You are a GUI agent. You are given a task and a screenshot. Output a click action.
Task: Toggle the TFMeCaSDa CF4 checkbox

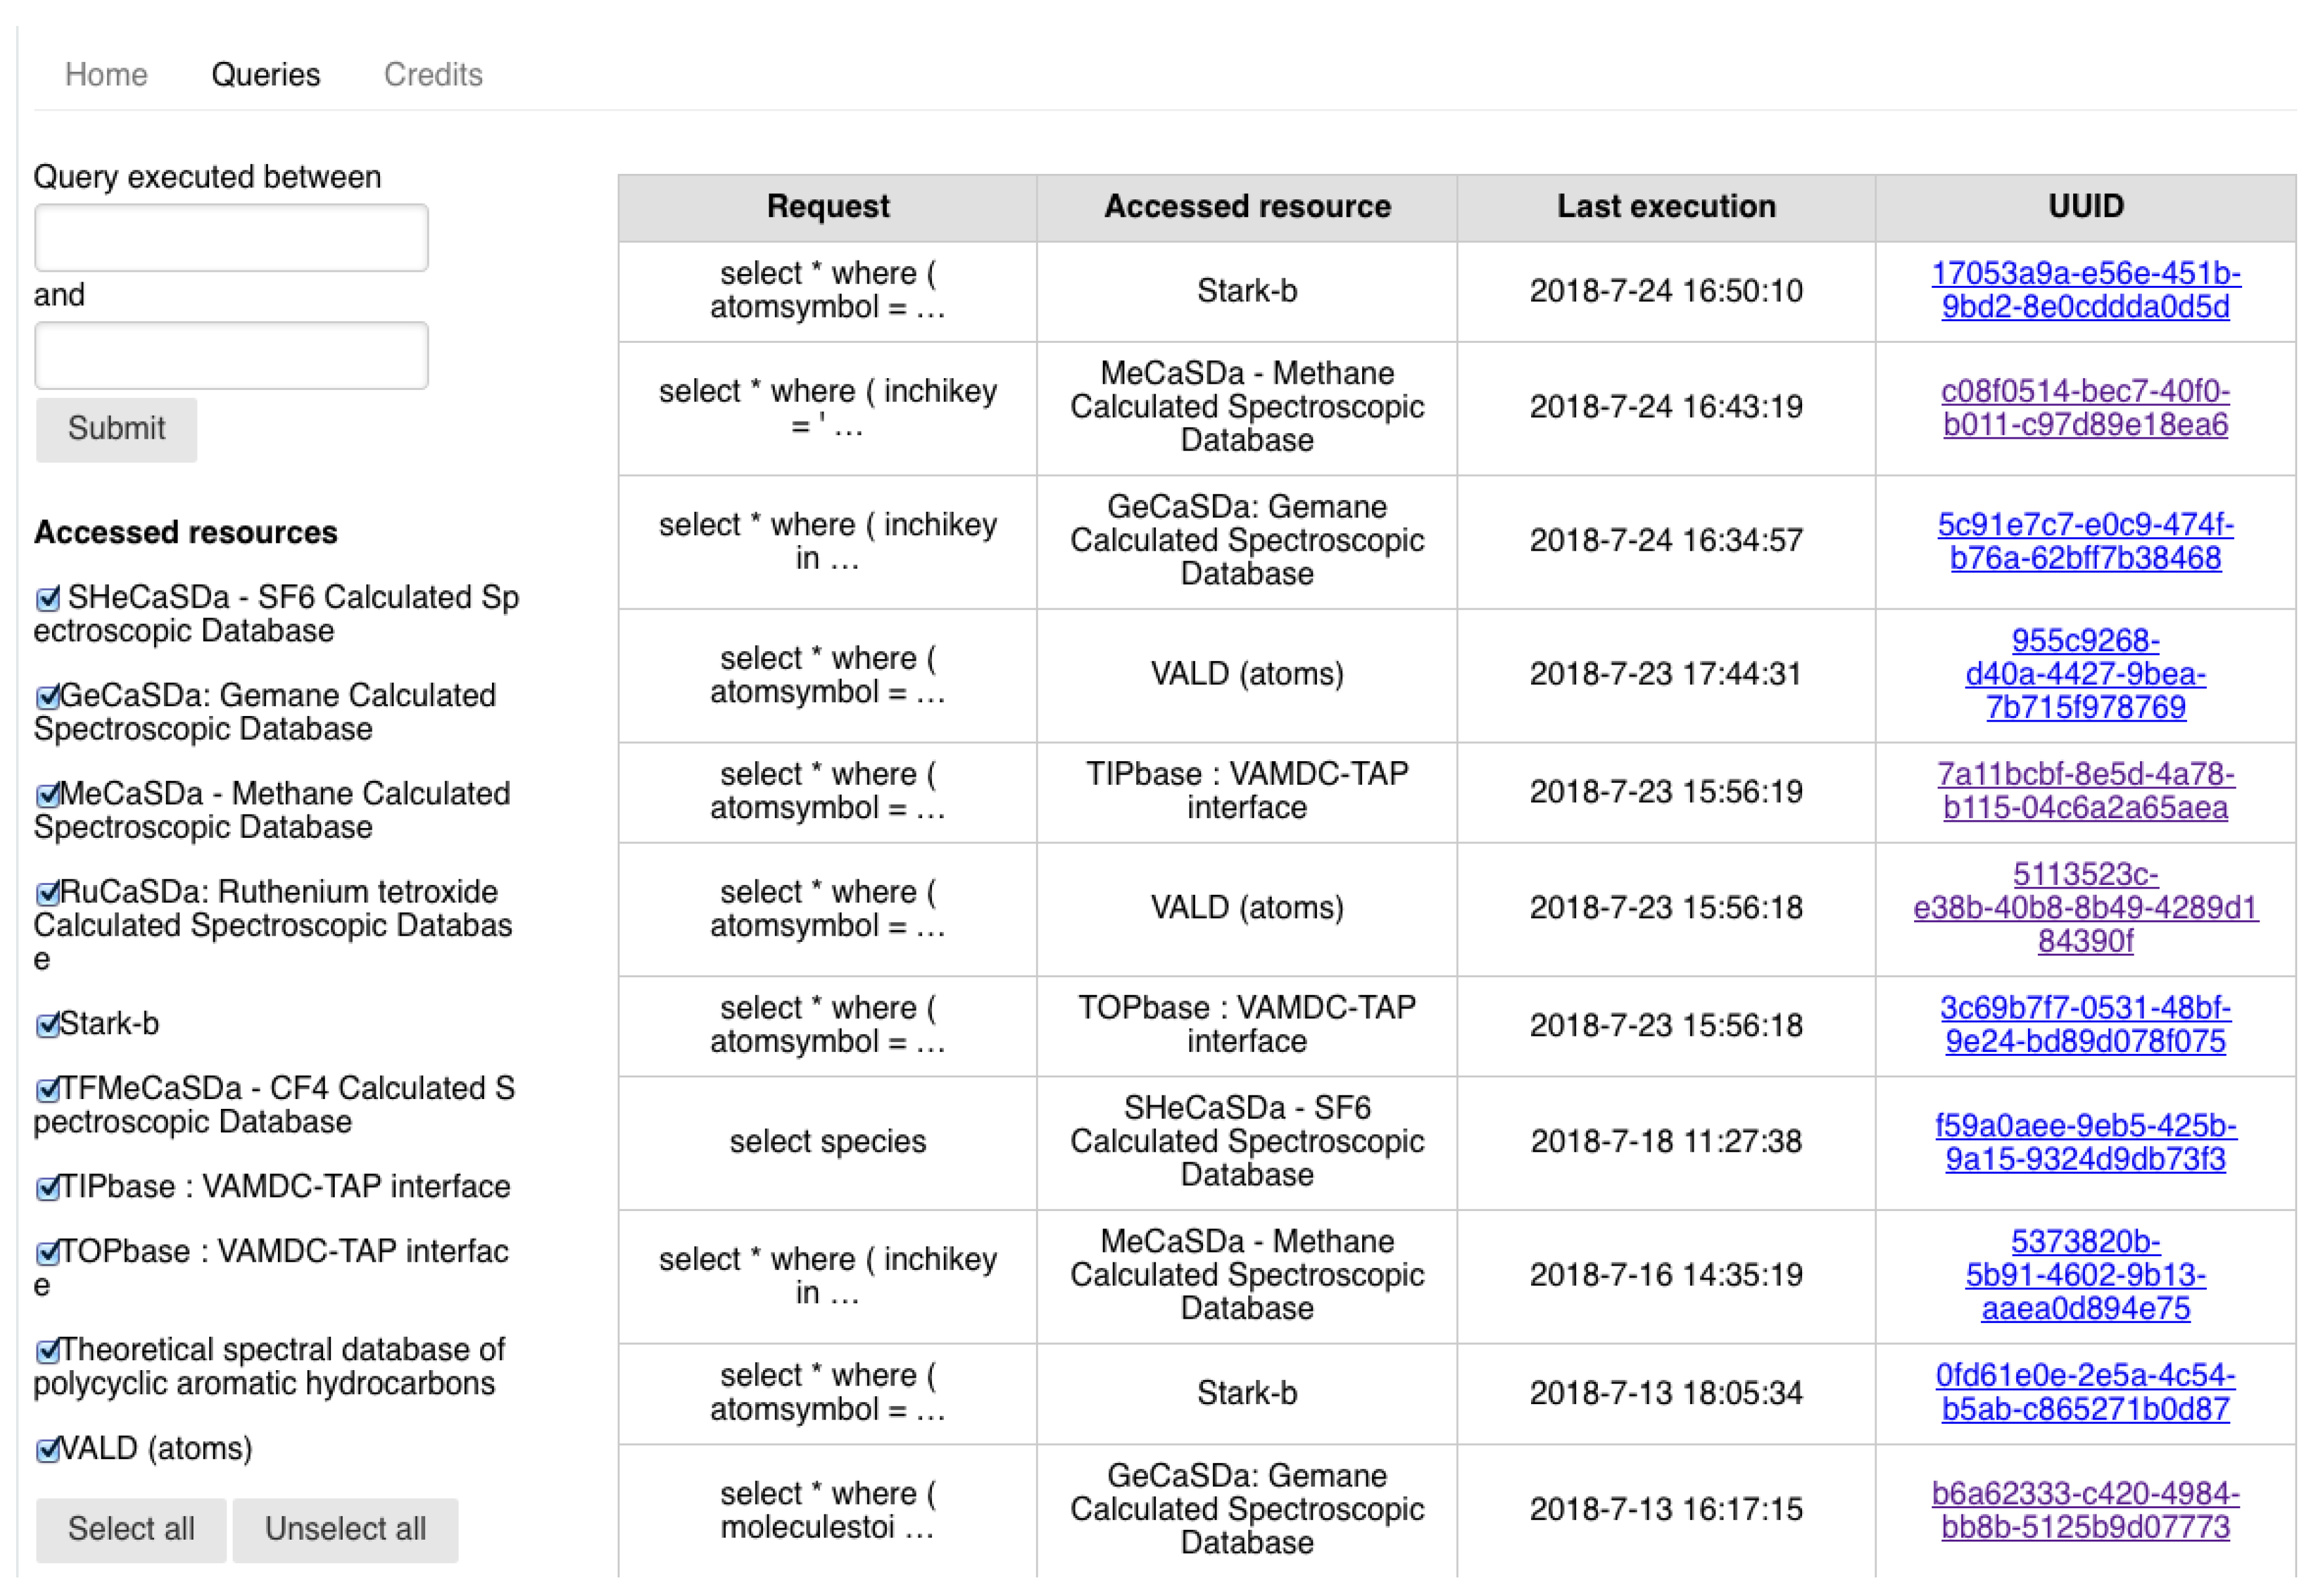[x=47, y=1090]
